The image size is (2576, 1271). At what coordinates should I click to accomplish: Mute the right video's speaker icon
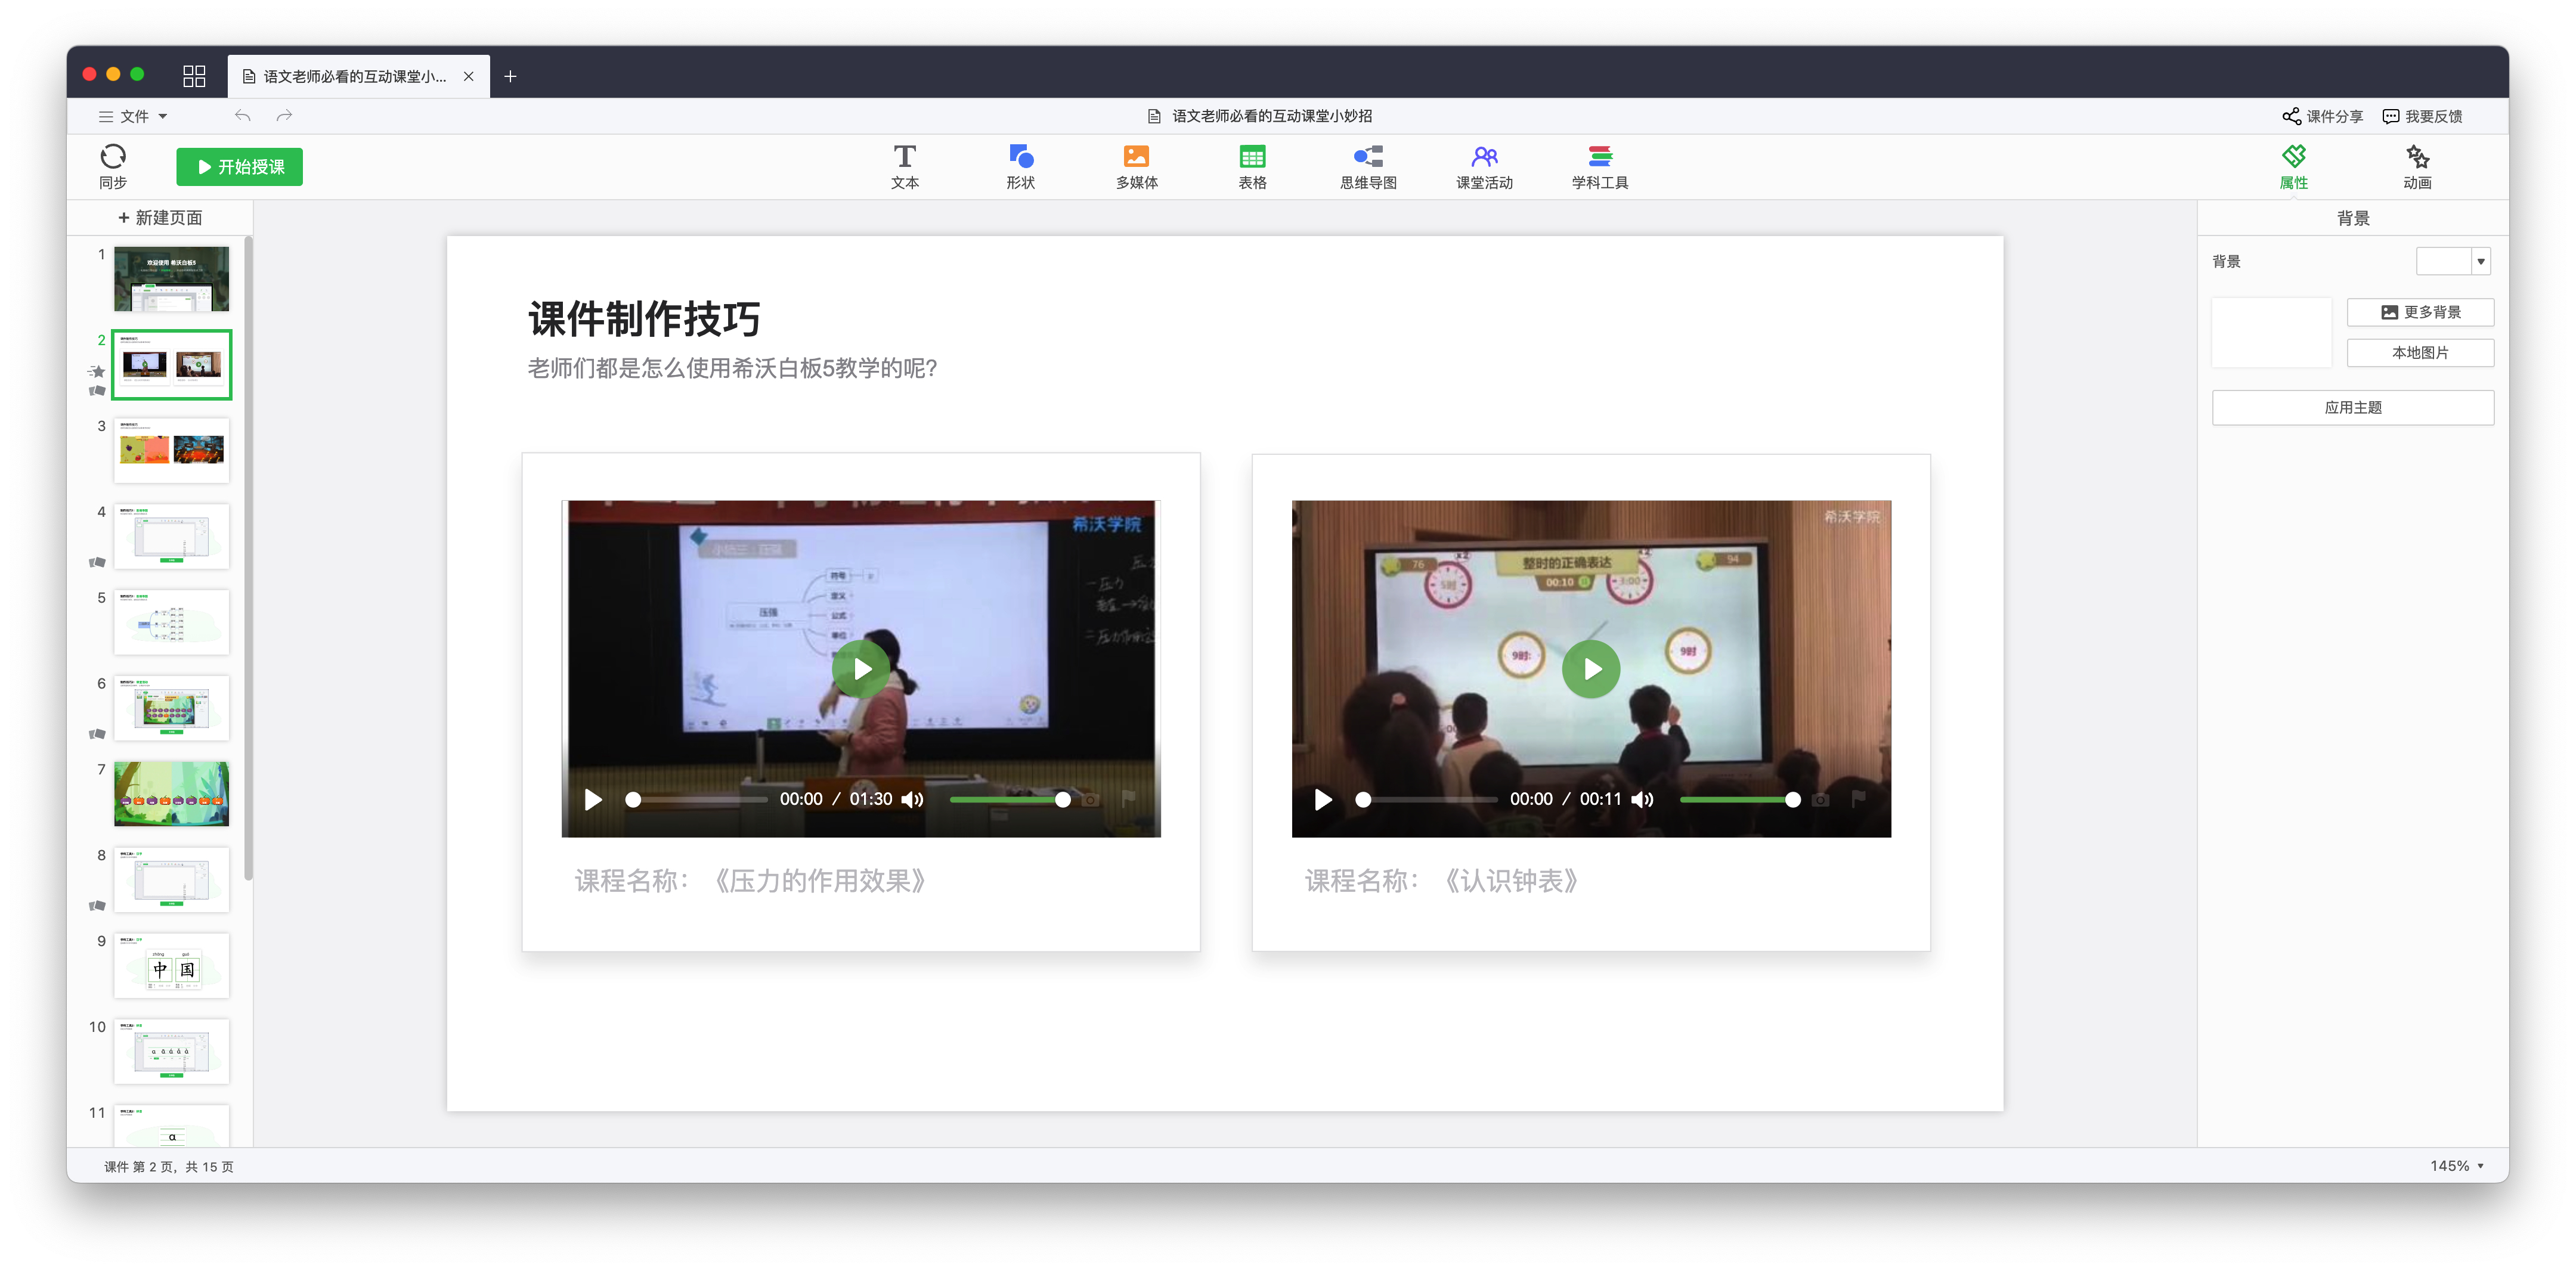[x=1642, y=800]
